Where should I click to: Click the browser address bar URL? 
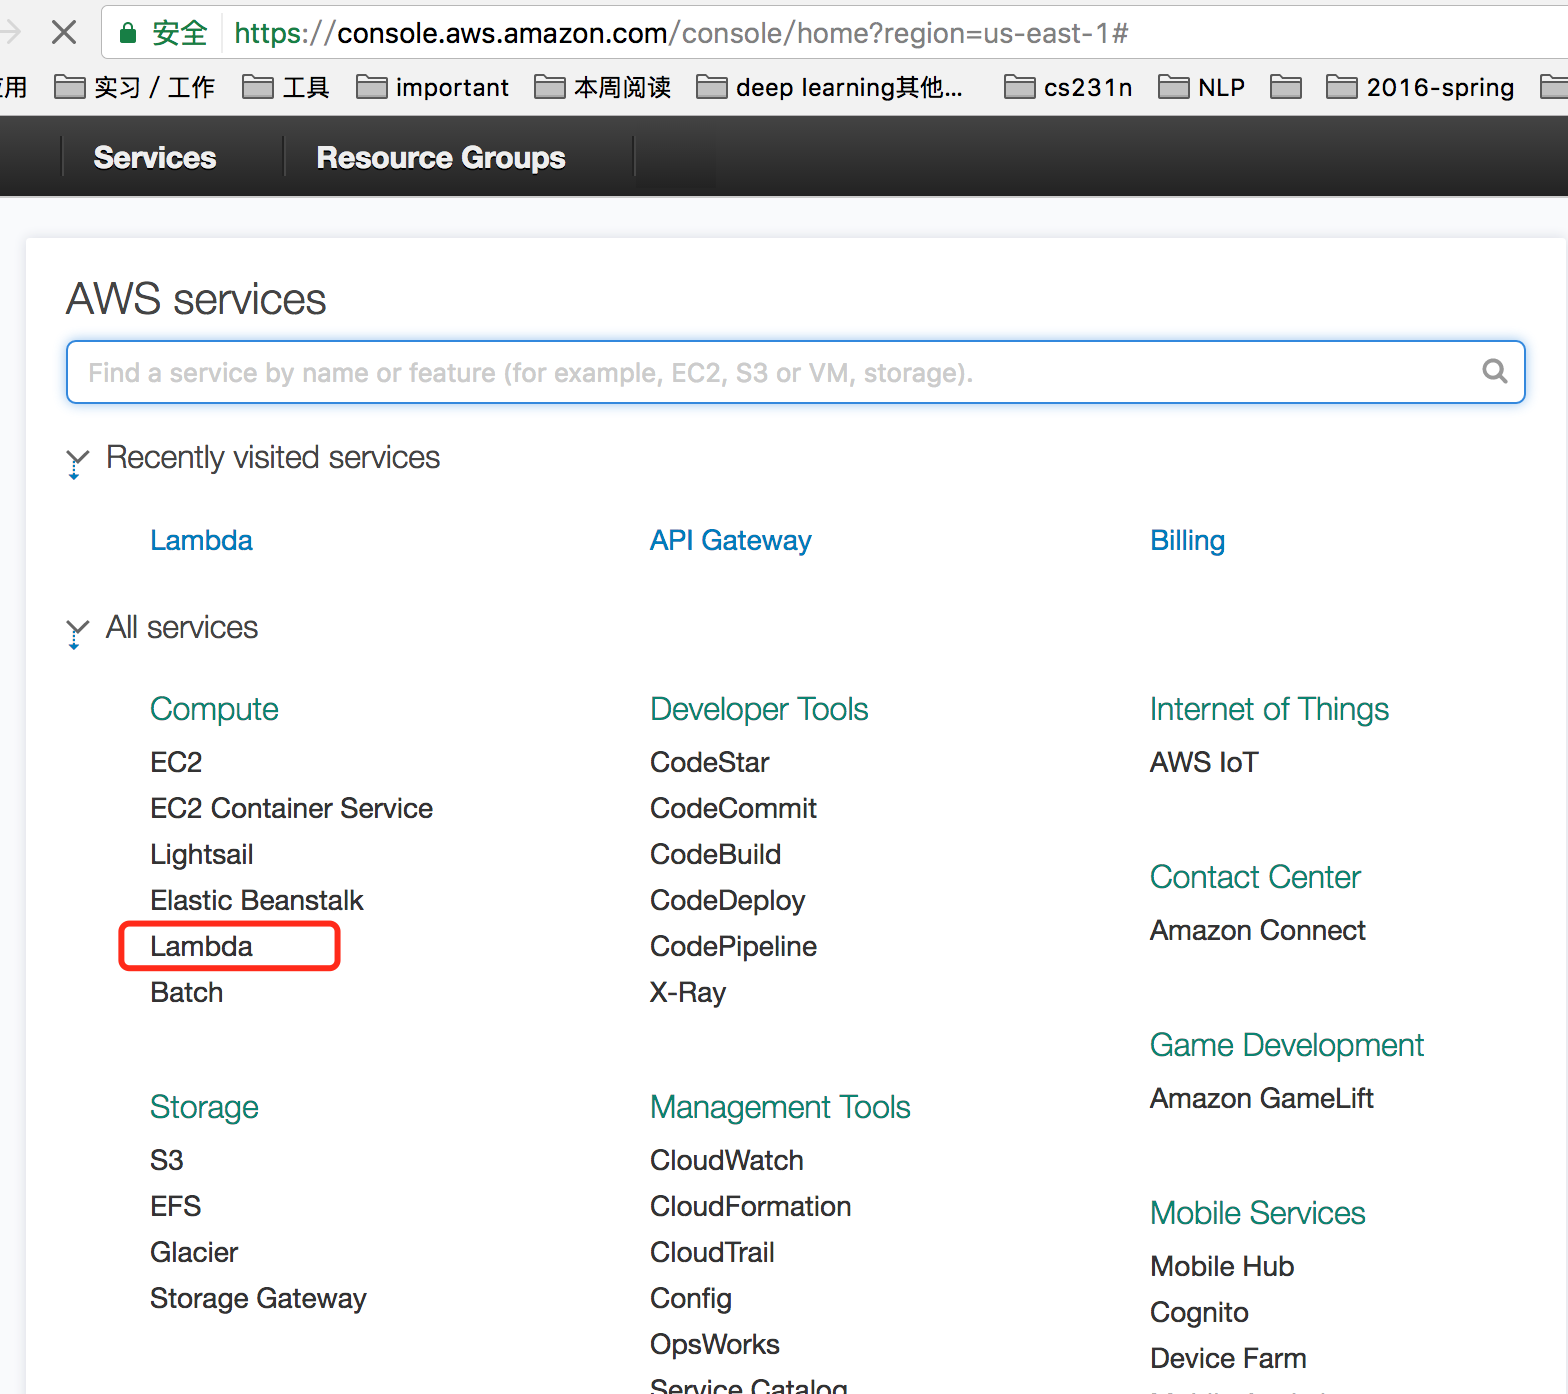coord(681,33)
